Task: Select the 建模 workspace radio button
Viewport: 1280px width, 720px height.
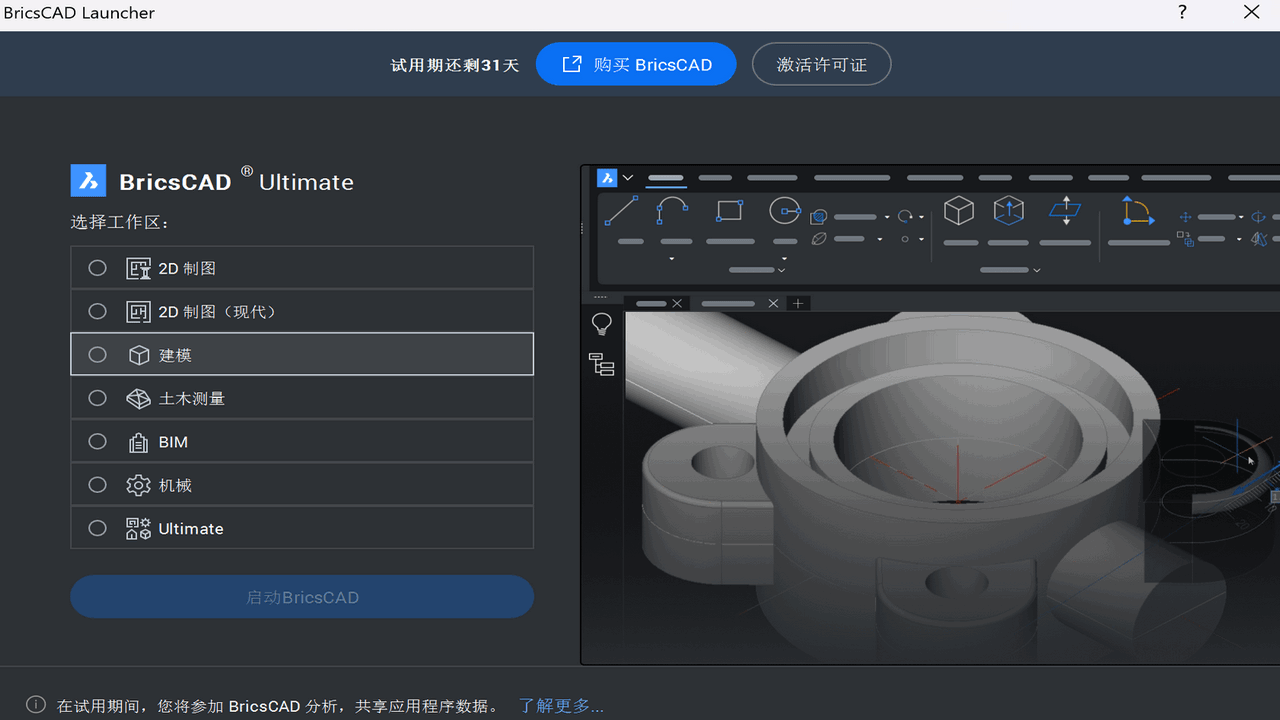Action: coord(97,354)
